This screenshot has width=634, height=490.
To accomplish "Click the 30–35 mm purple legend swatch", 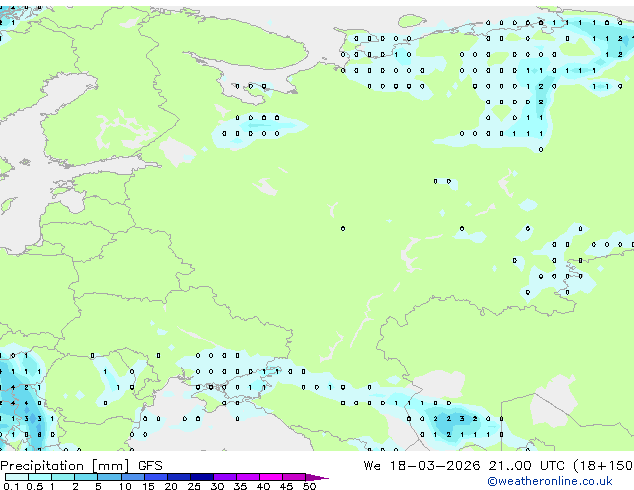I will 225,477.
